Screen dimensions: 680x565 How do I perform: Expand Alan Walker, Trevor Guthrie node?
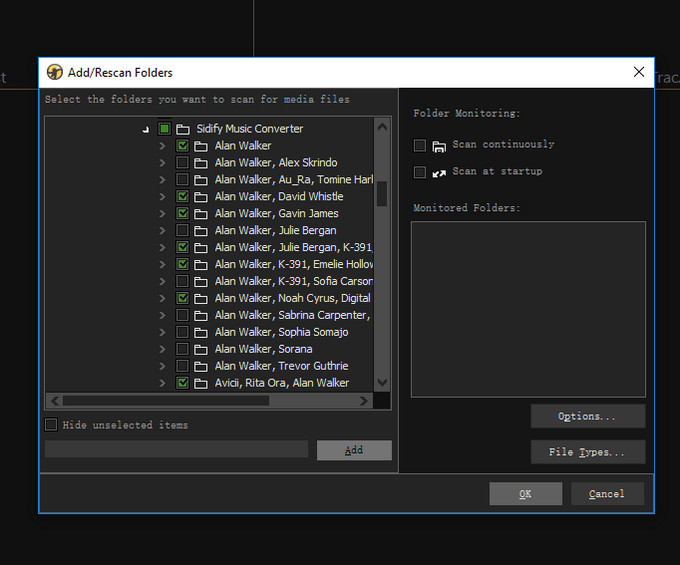[162, 366]
